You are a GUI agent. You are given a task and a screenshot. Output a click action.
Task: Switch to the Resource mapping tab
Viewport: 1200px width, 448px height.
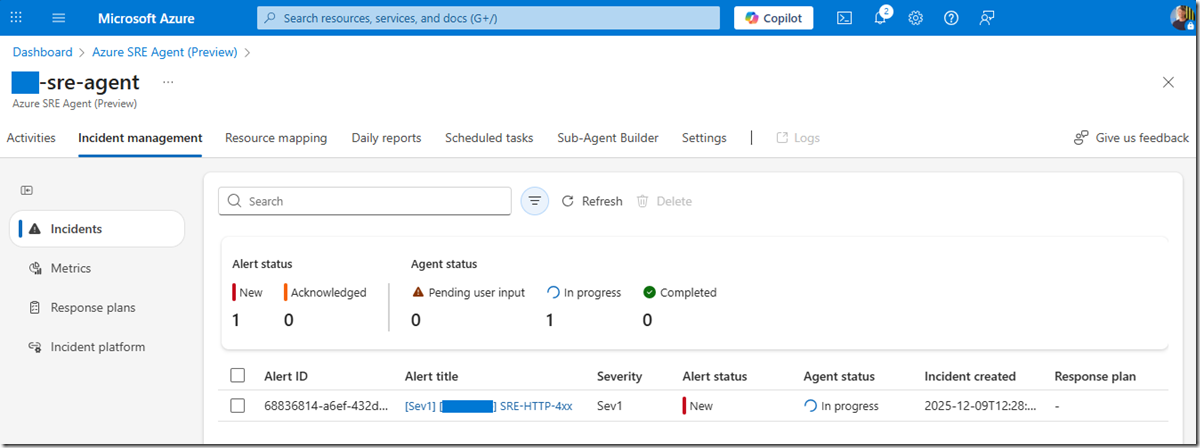click(276, 138)
